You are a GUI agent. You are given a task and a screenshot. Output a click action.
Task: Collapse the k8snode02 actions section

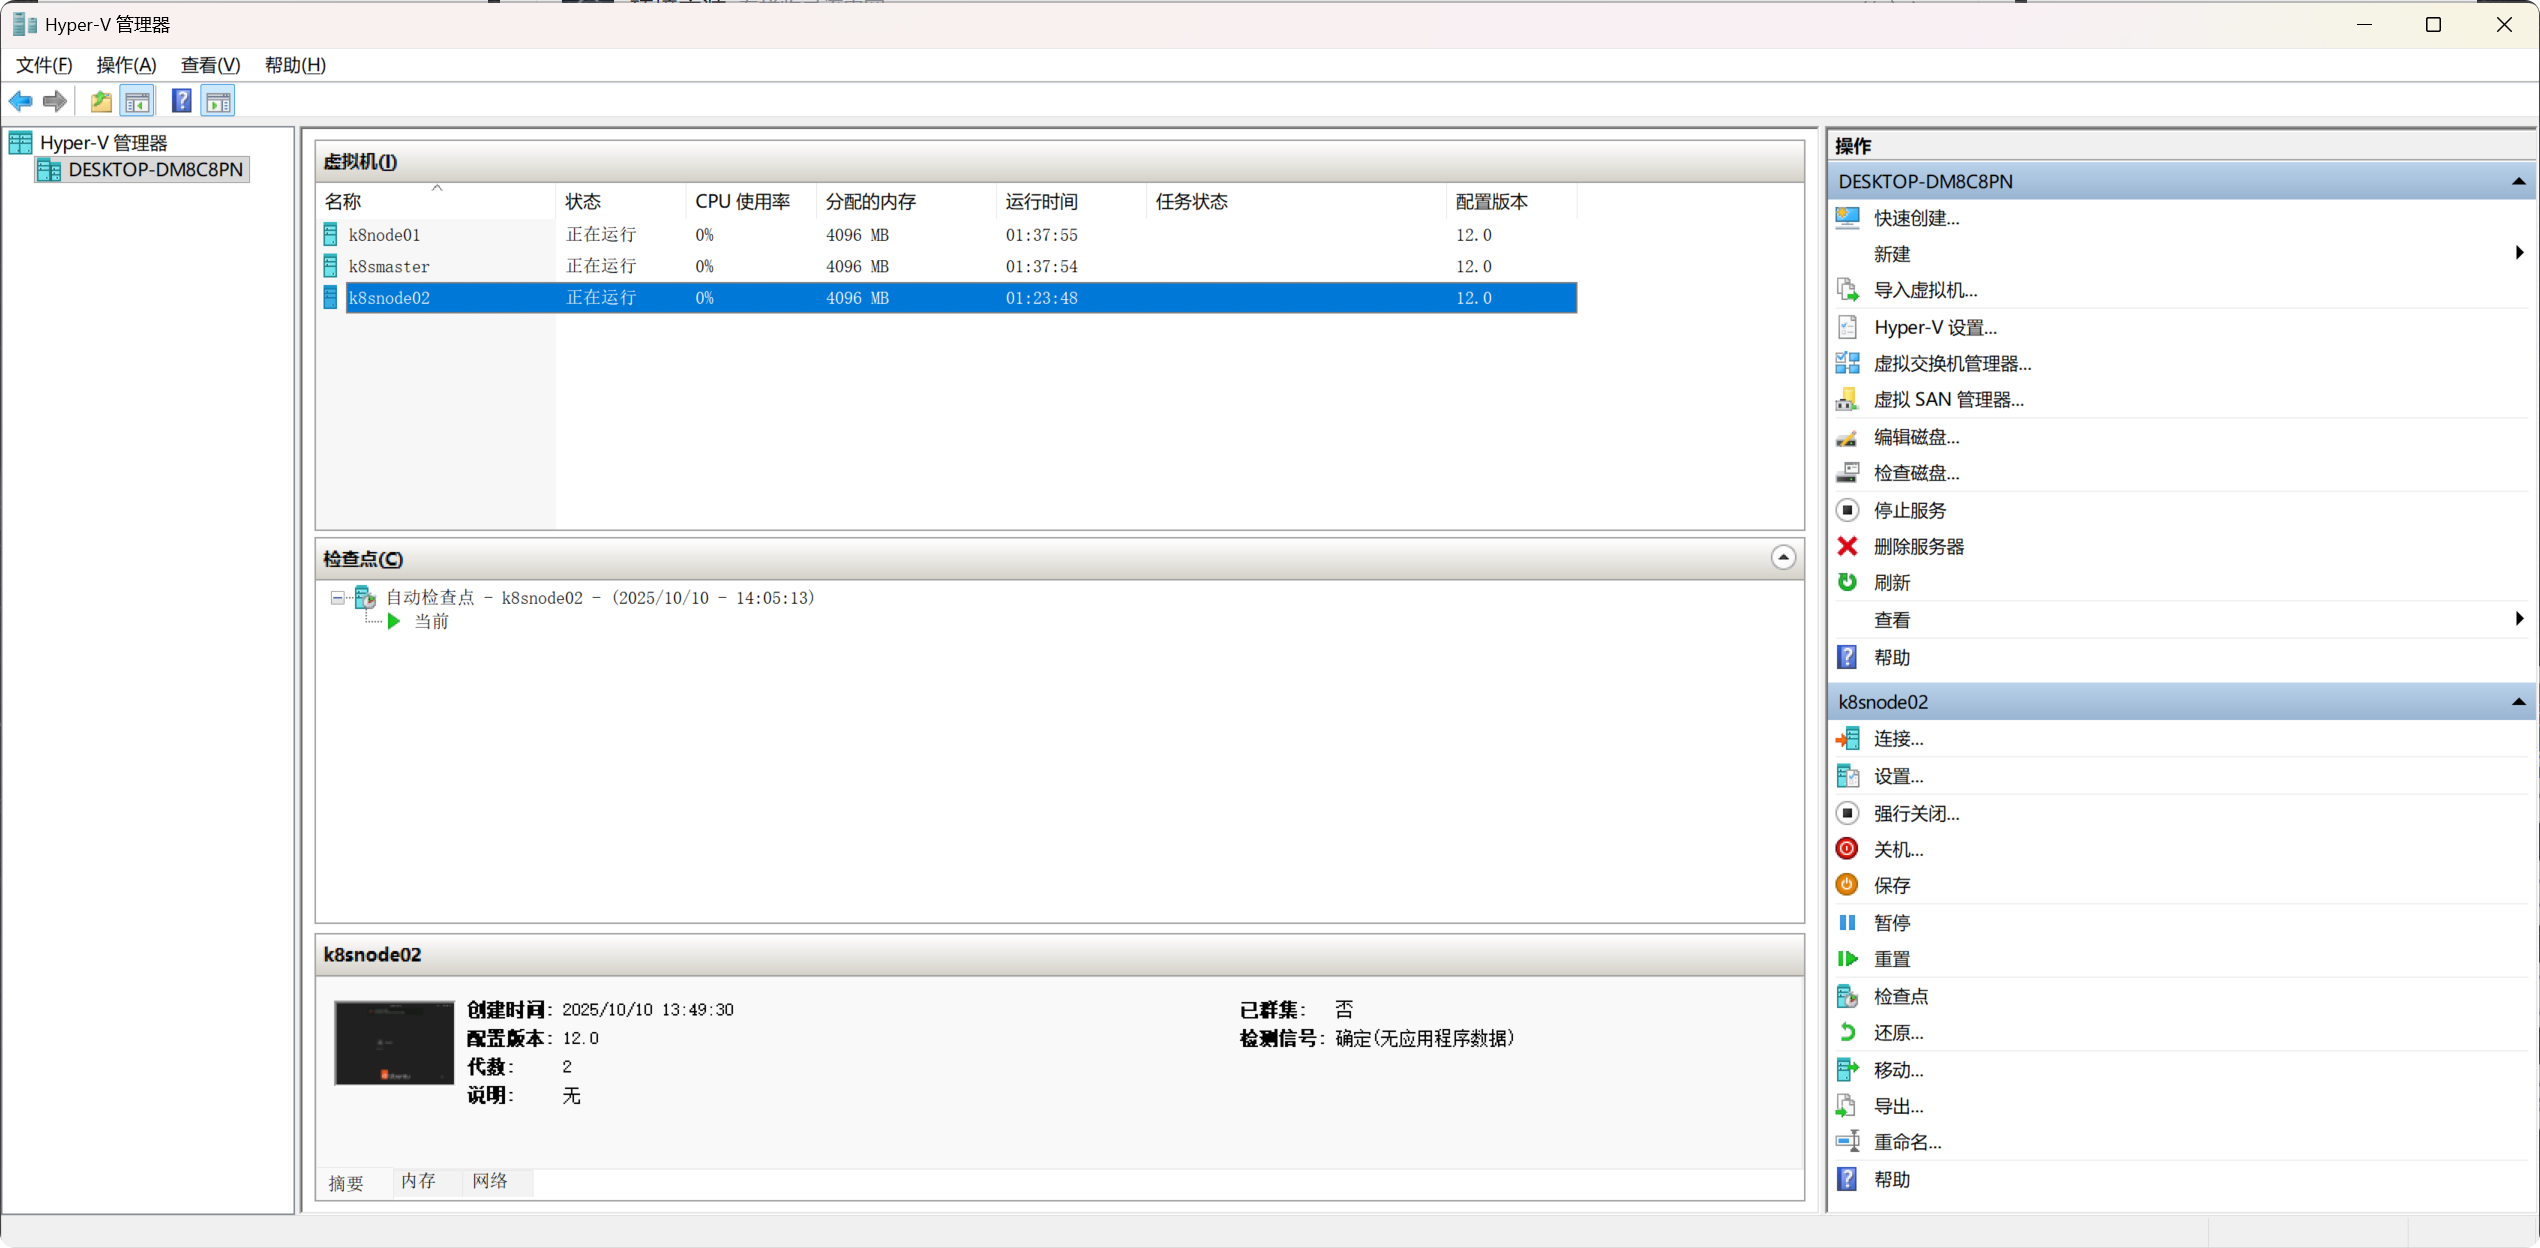click(x=2518, y=702)
